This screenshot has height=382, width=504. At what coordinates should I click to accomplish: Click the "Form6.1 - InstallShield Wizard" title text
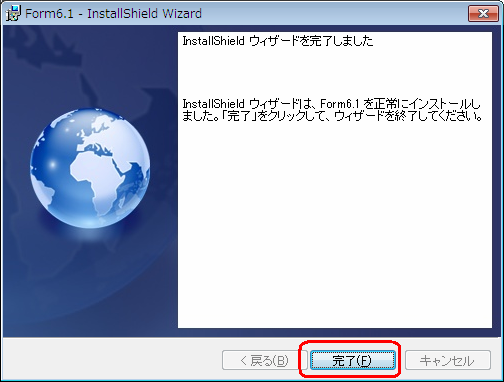tap(113, 14)
